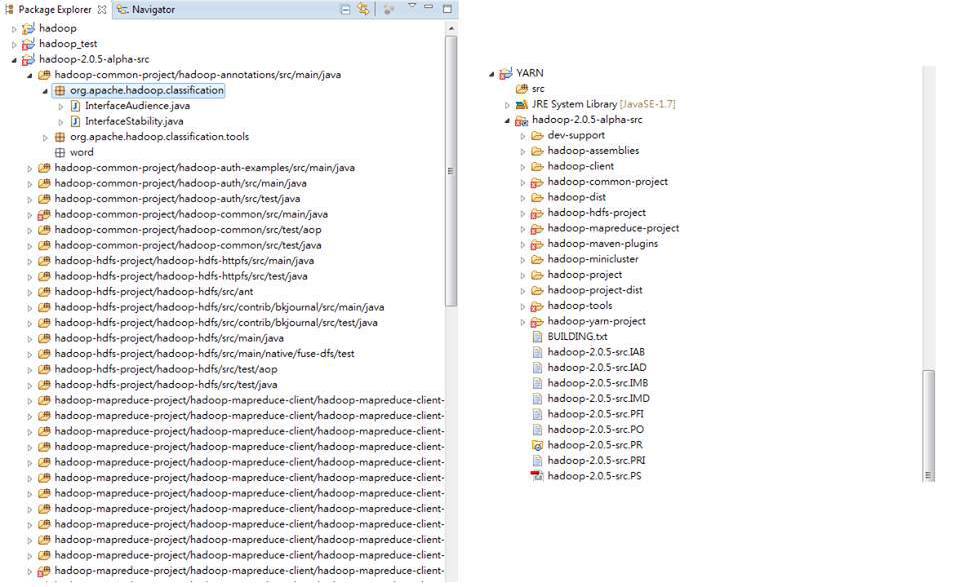Expand the hadoop_test project node
The height and width of the screenshot is (587, 960).
coord(14,44)
